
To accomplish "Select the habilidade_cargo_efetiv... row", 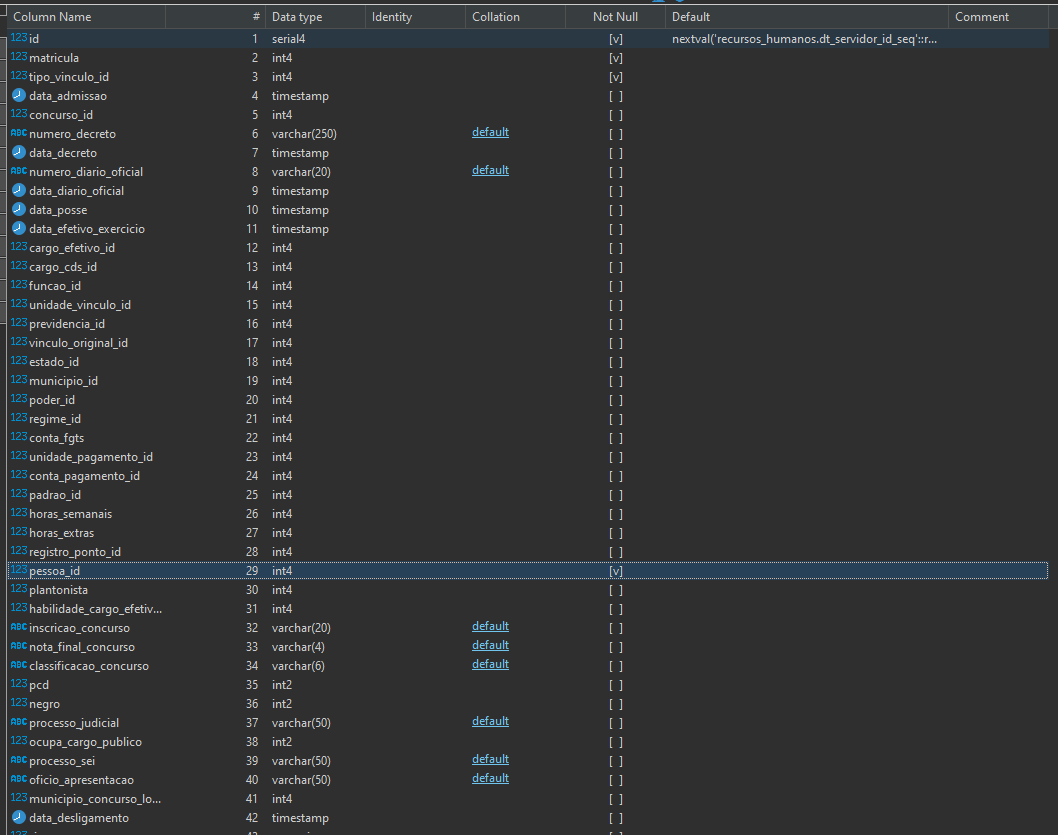I will coord(528,608).
